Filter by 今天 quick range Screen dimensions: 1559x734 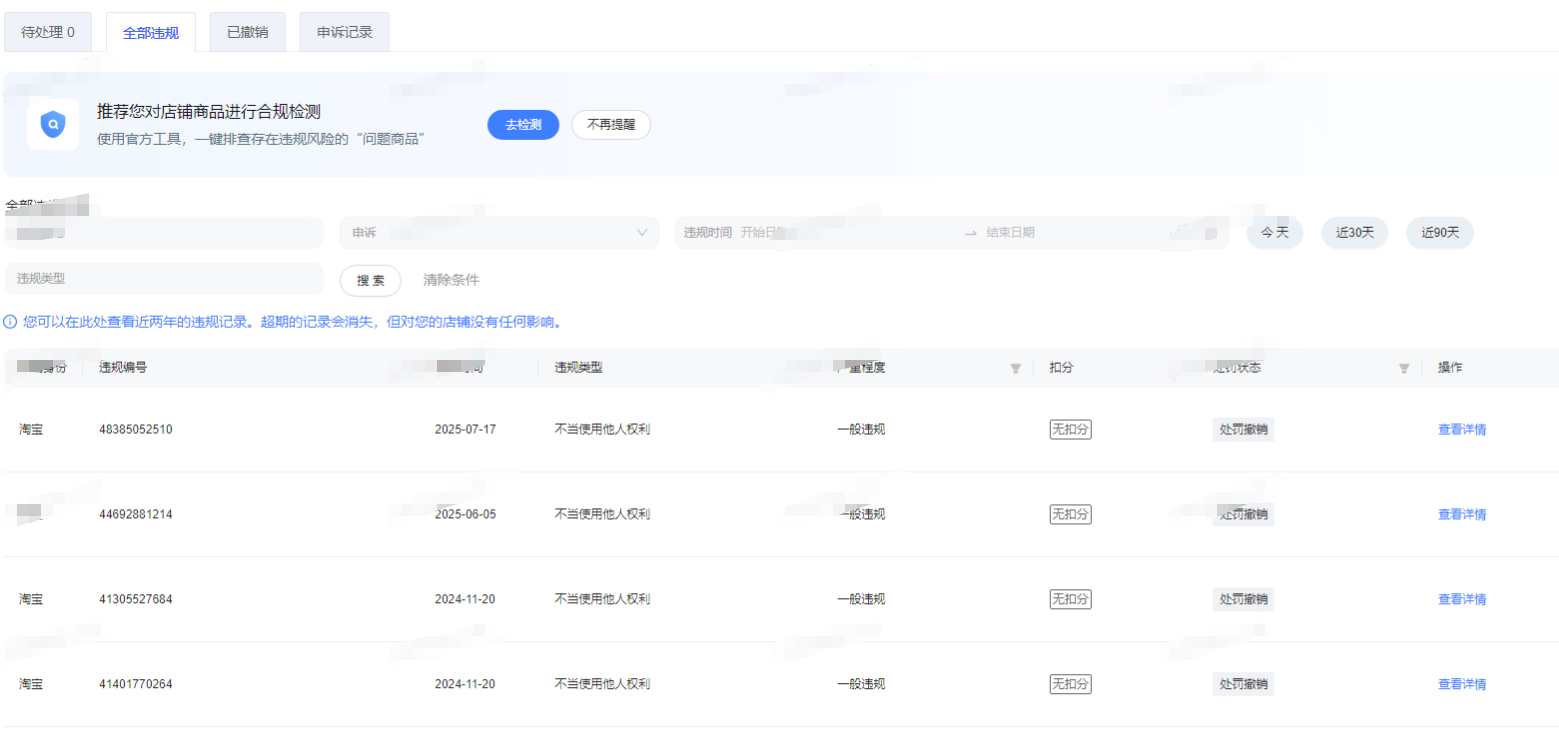tap(1274, 233)
